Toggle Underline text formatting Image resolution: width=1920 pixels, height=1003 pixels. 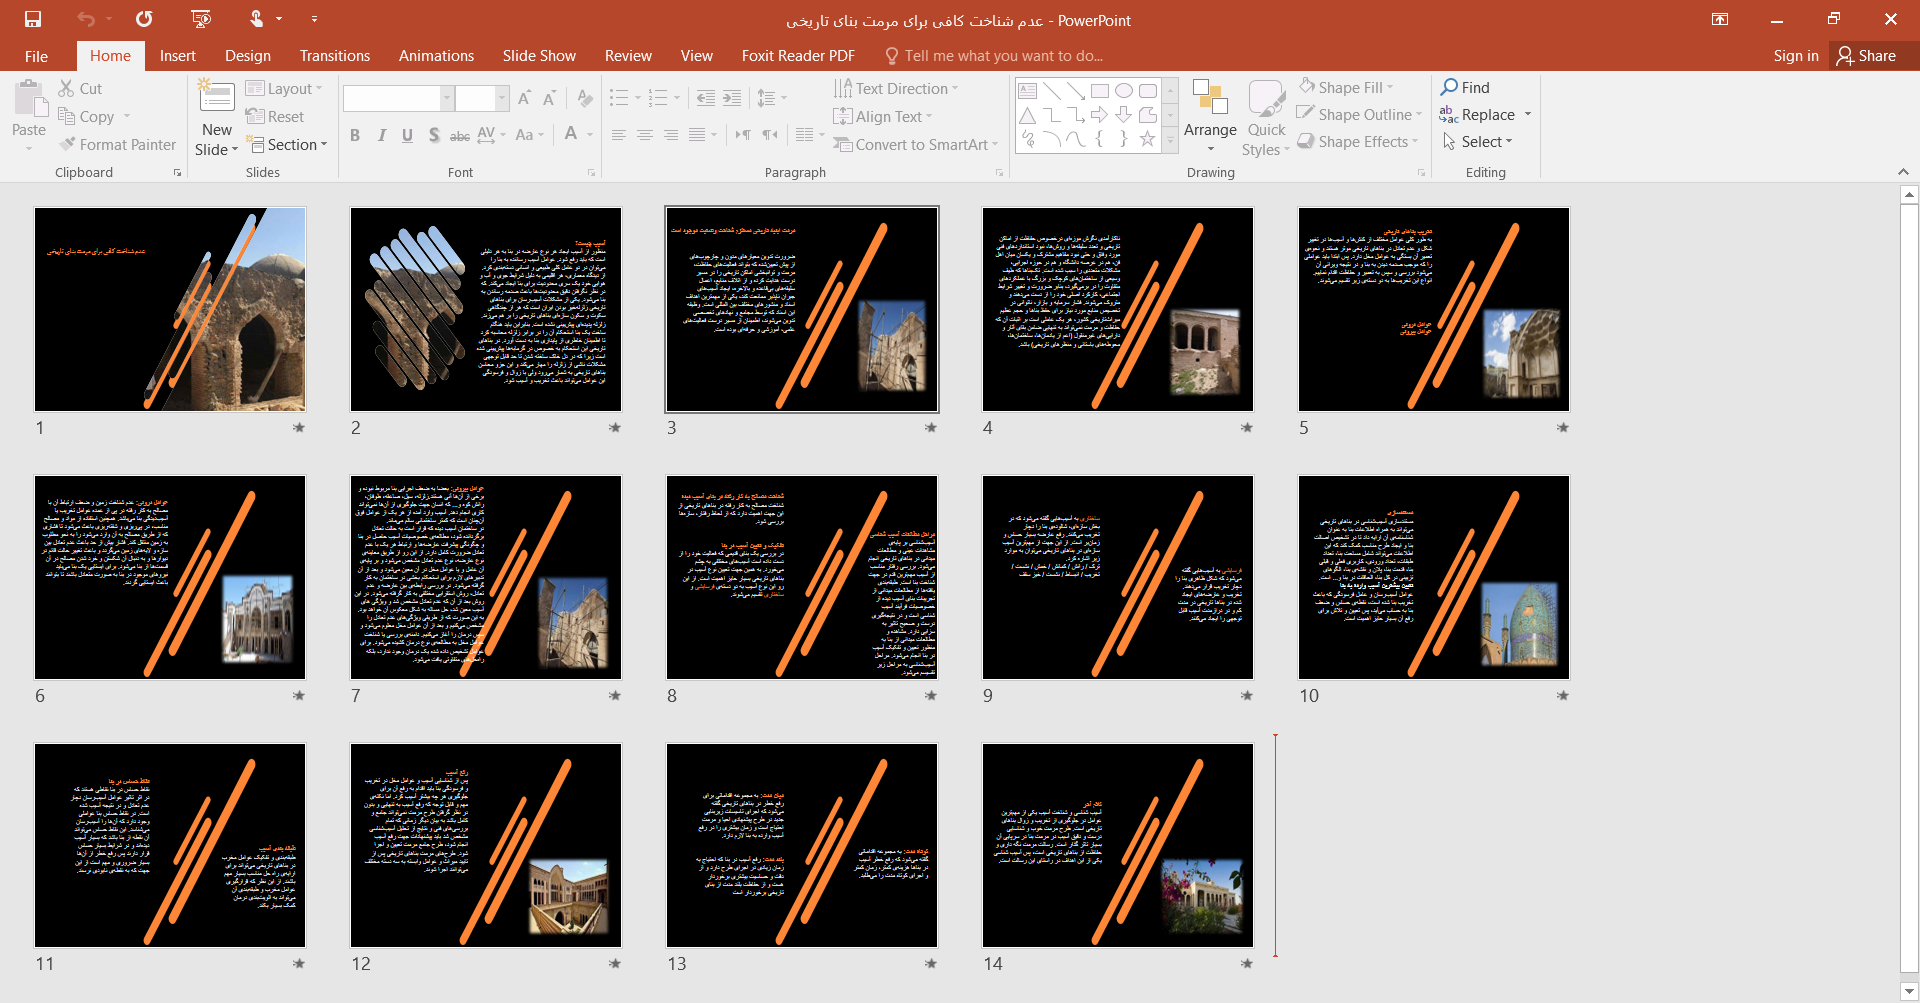(x=407, y=135)
